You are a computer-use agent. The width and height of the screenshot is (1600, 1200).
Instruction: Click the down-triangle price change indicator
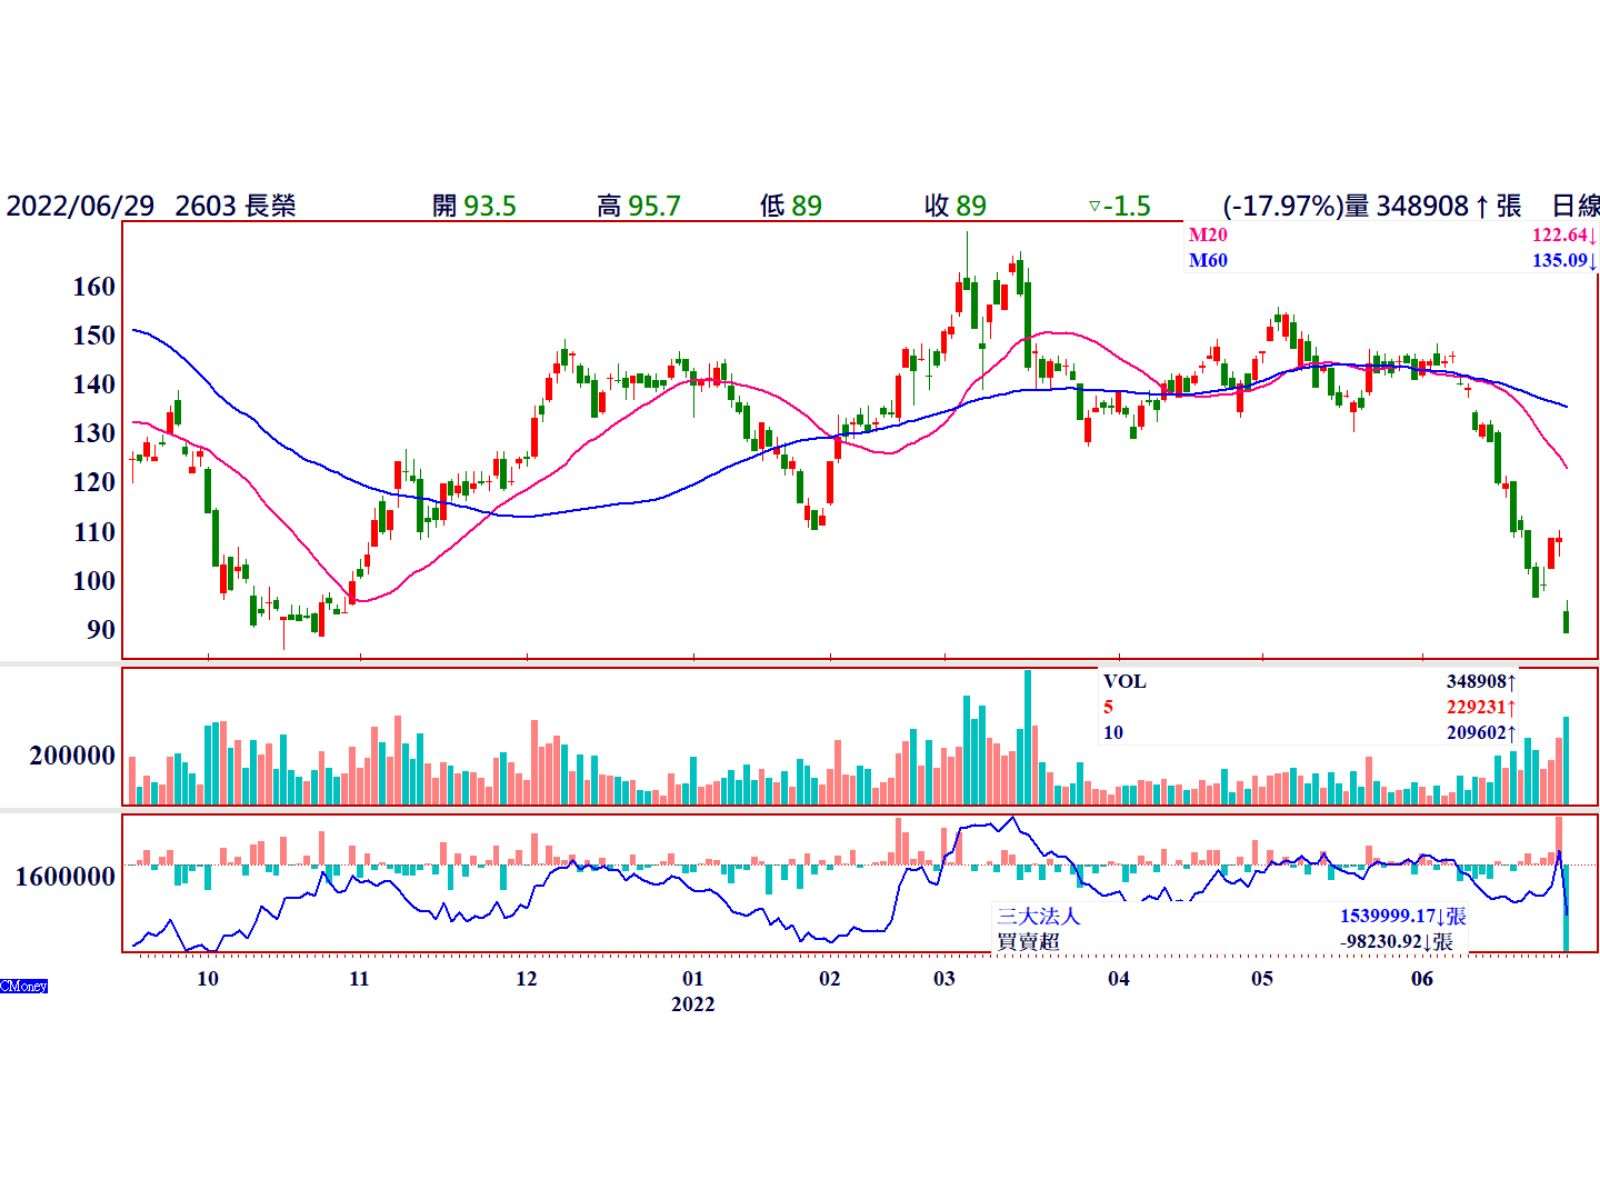coord(1094,207)
